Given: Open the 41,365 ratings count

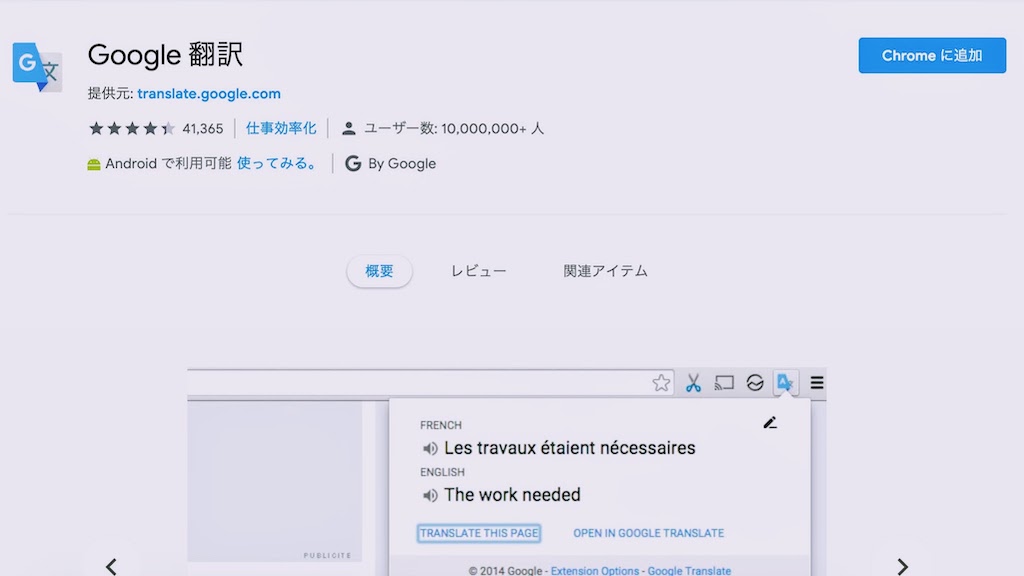Looking at the screenshot, I should coord(202,129).
